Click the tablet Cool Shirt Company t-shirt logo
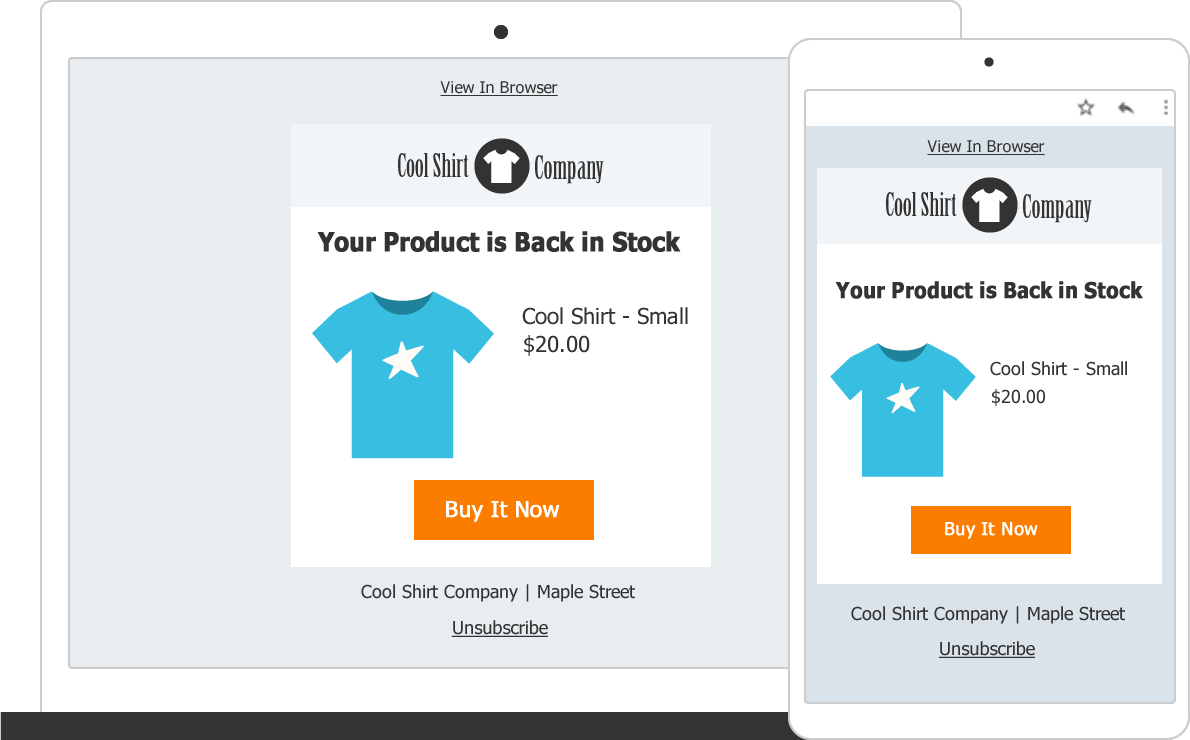 click(989, 206)
